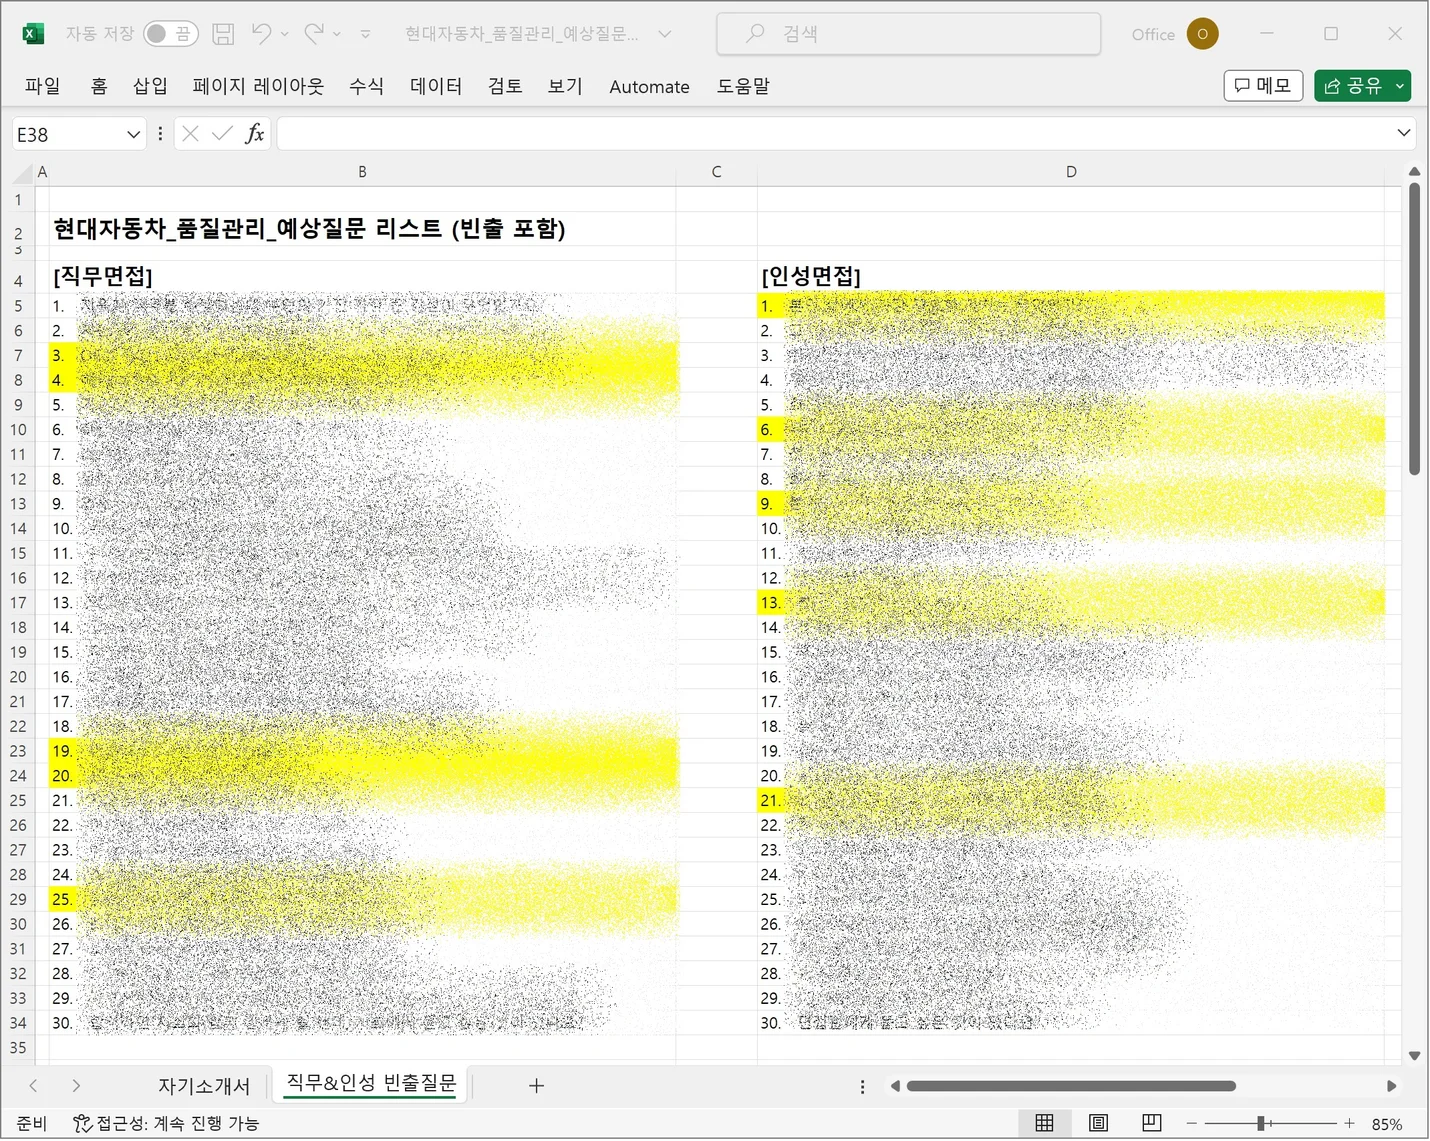Click the Name Box showing E38
The width and height of the screenshot is (1430, 1141).
68,134
